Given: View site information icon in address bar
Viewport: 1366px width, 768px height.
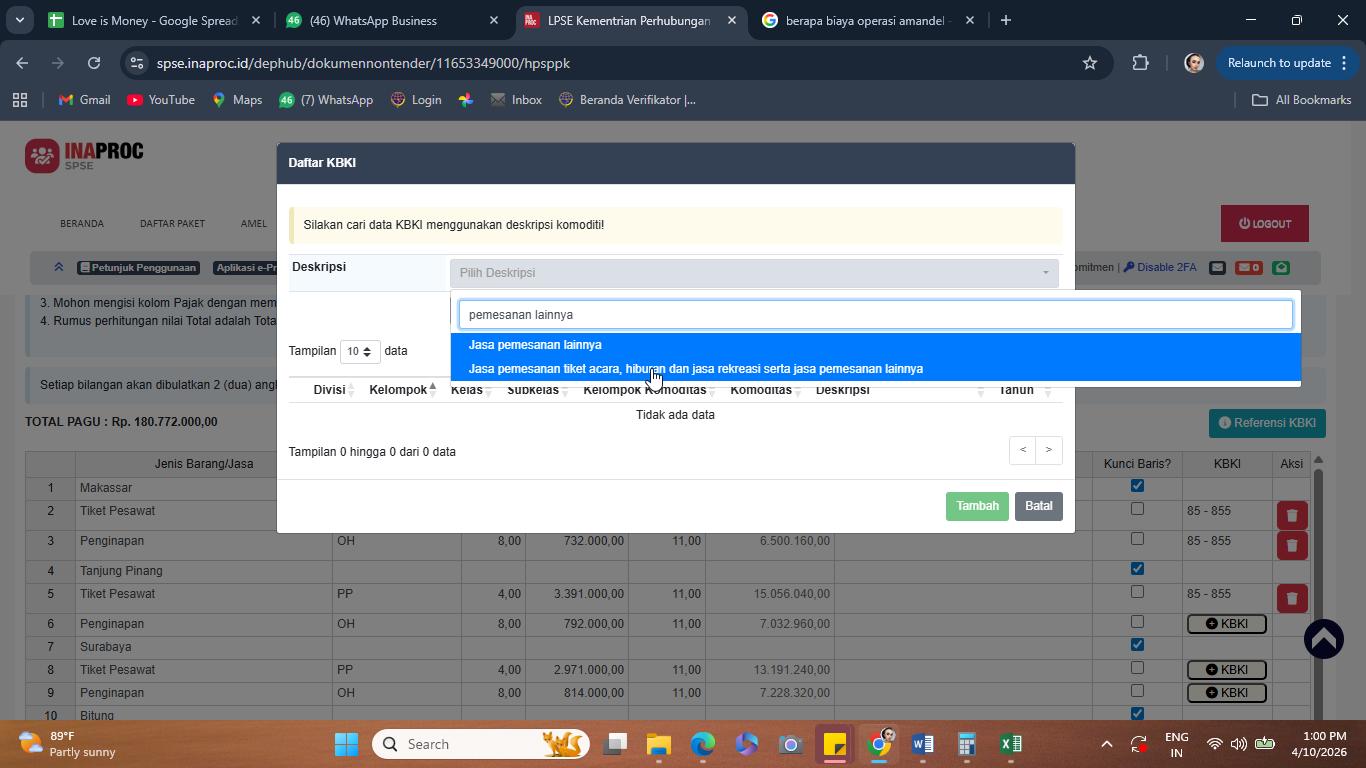Looking at the screenshot, I should pyautogui.click(x=138, y=63).
